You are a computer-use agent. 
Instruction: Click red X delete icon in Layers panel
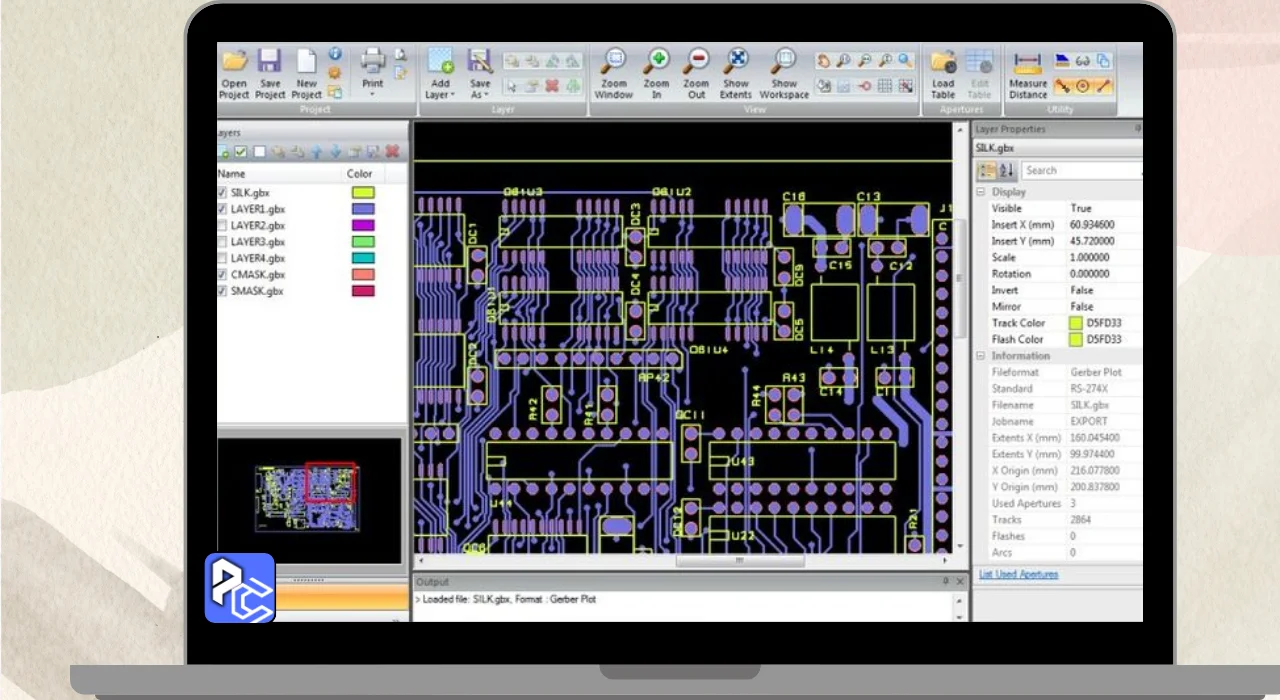click(392, 152)
